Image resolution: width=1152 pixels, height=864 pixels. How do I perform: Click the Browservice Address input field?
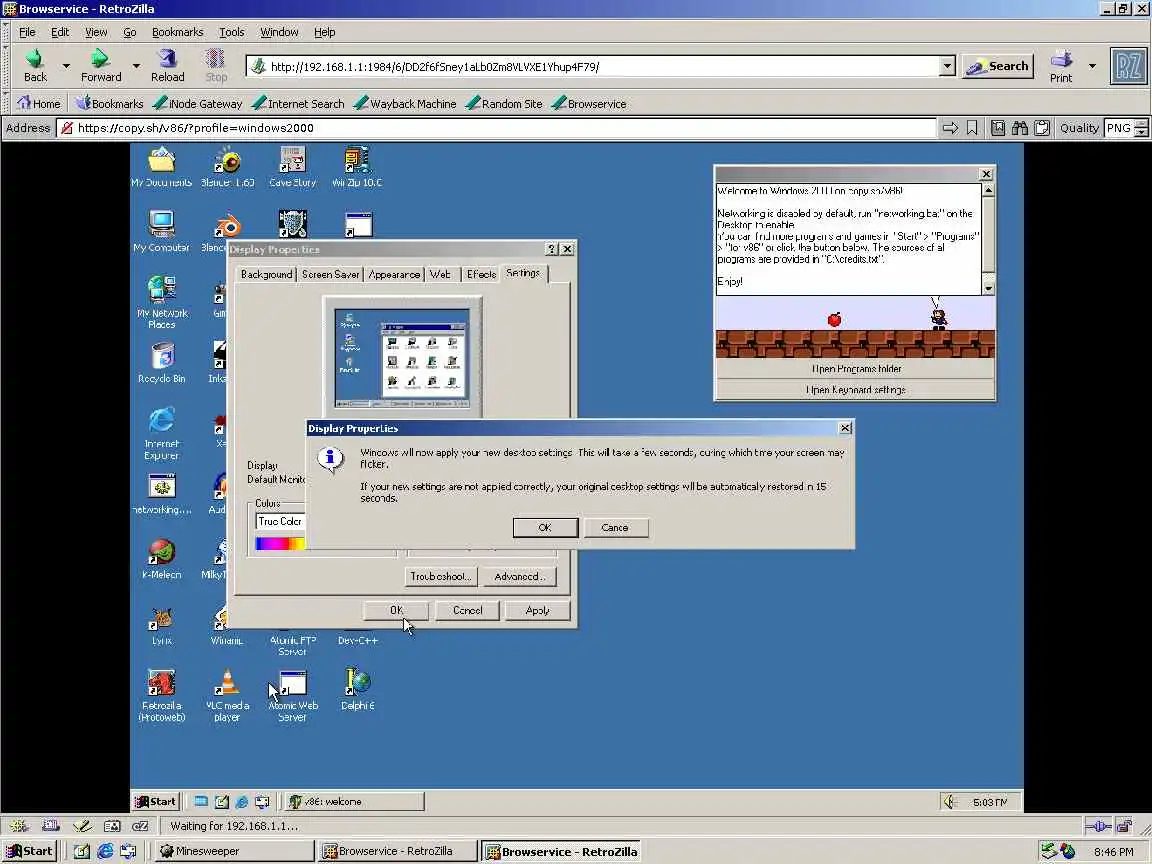tap(496, 128)
